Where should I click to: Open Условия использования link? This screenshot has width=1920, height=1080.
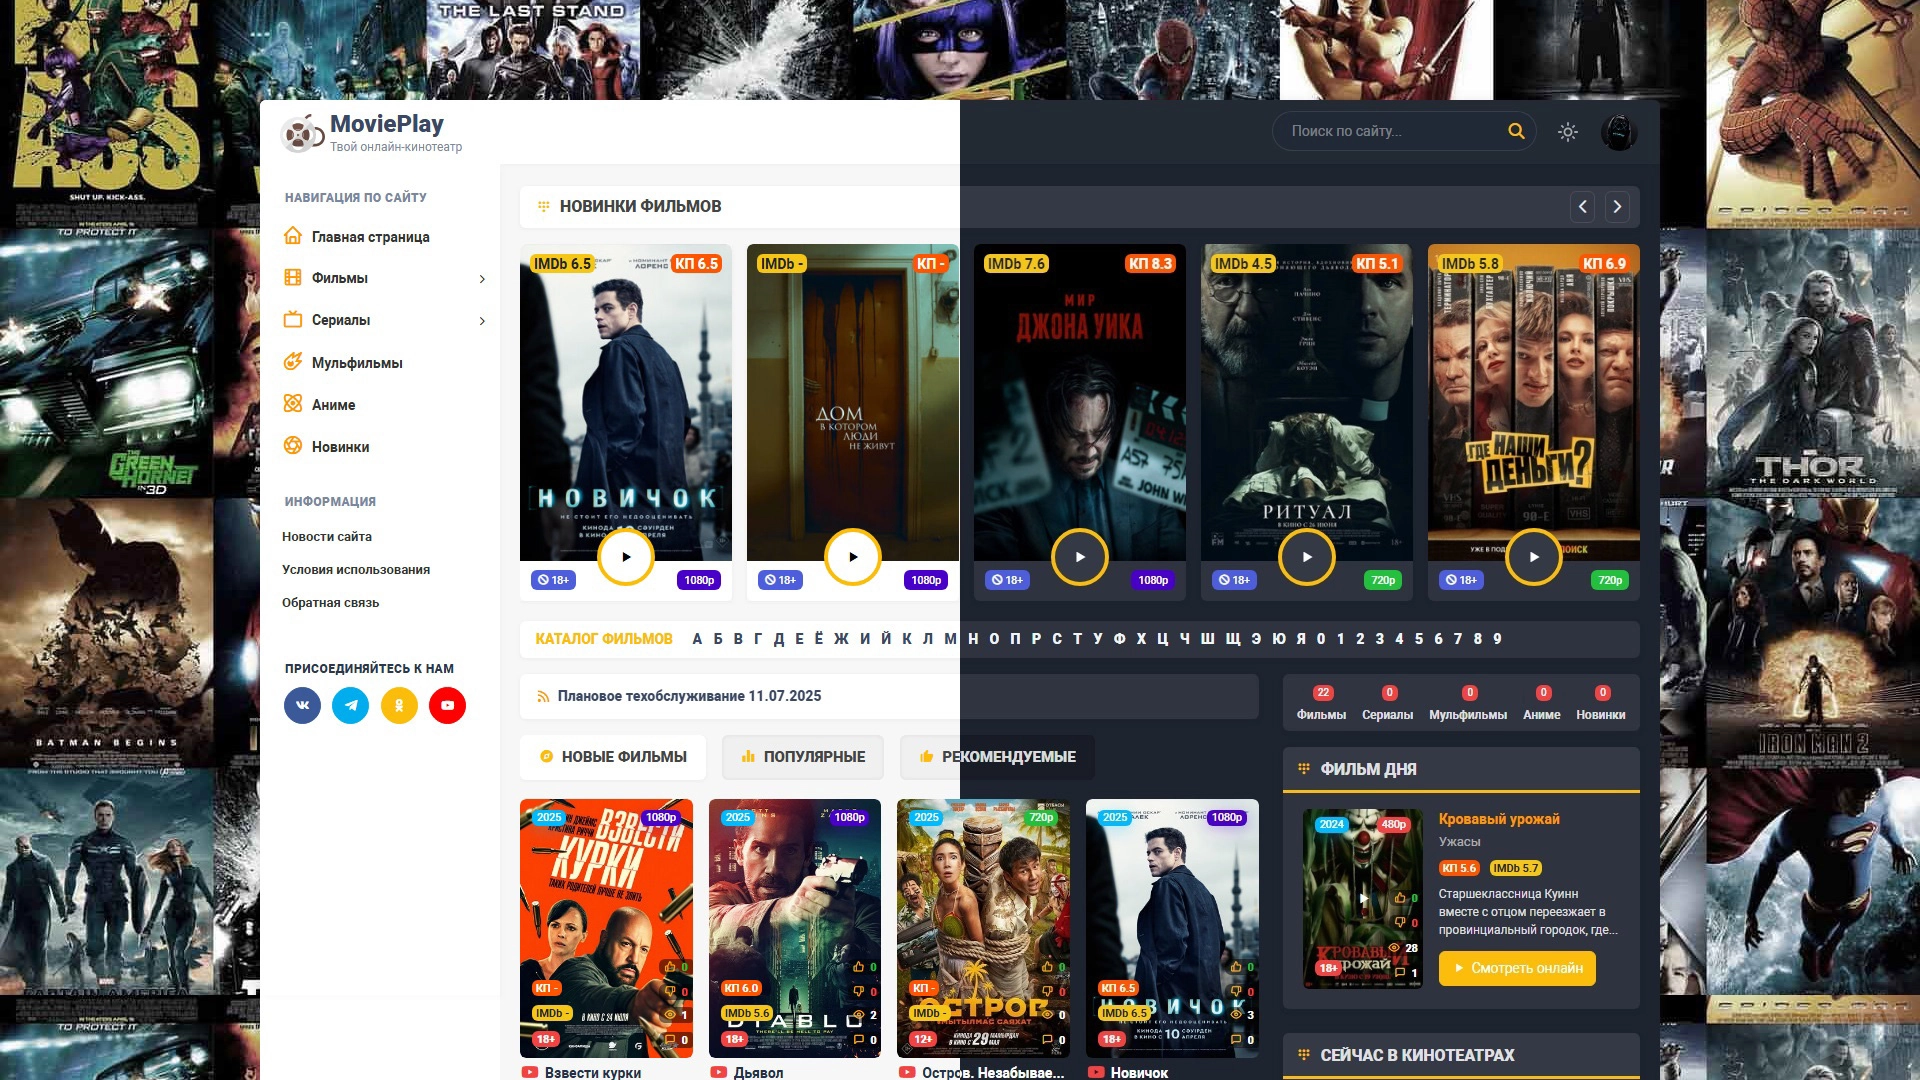point(356,570)
